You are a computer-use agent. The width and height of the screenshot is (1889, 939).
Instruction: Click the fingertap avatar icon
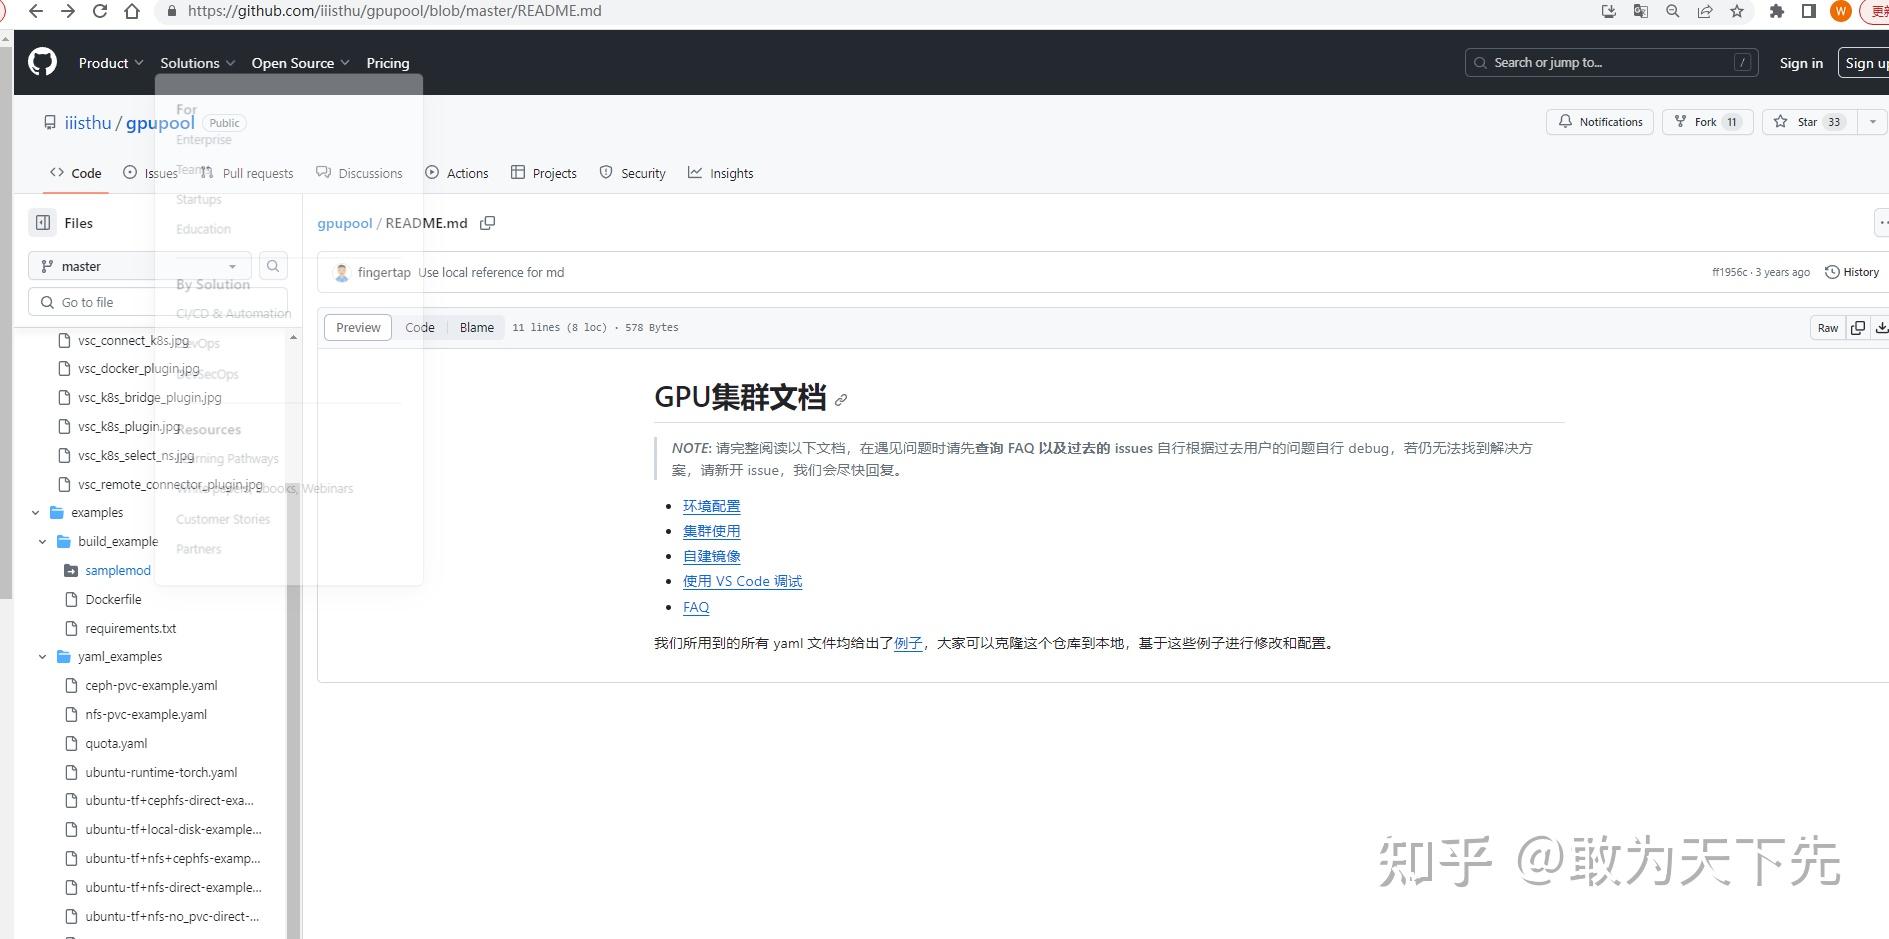(x=342, y=272)
